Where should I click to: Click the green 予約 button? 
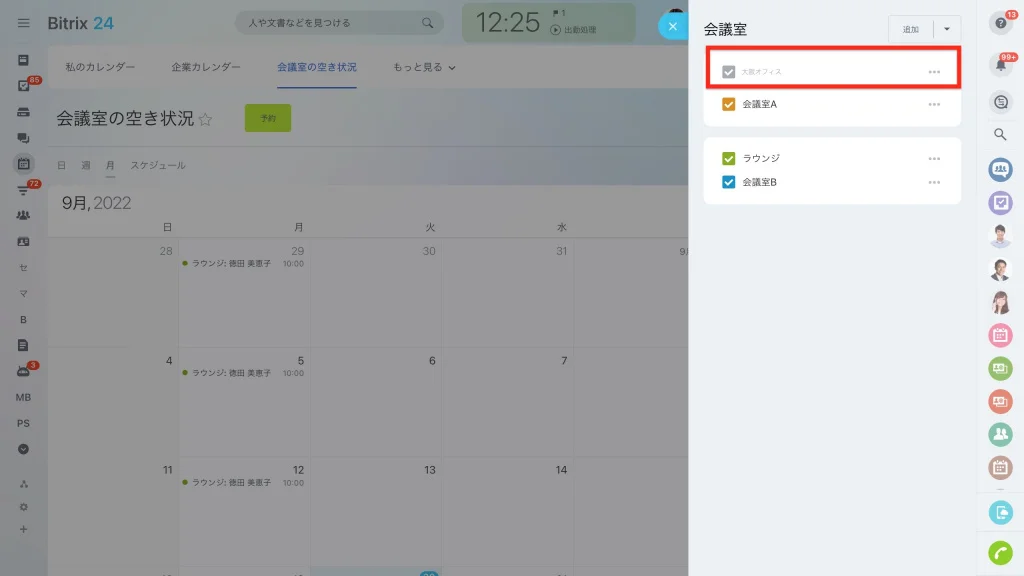tap(268, 118)
